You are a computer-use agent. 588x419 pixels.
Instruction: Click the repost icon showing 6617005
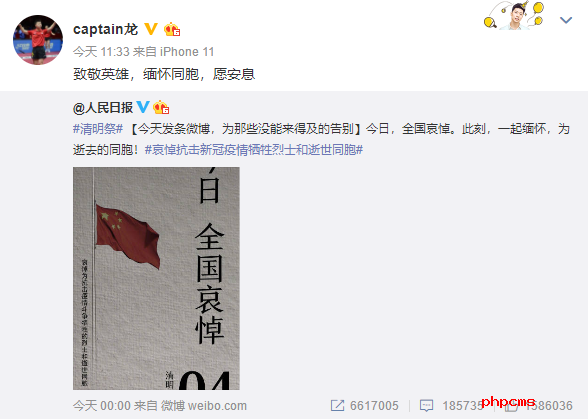[337, 405]
